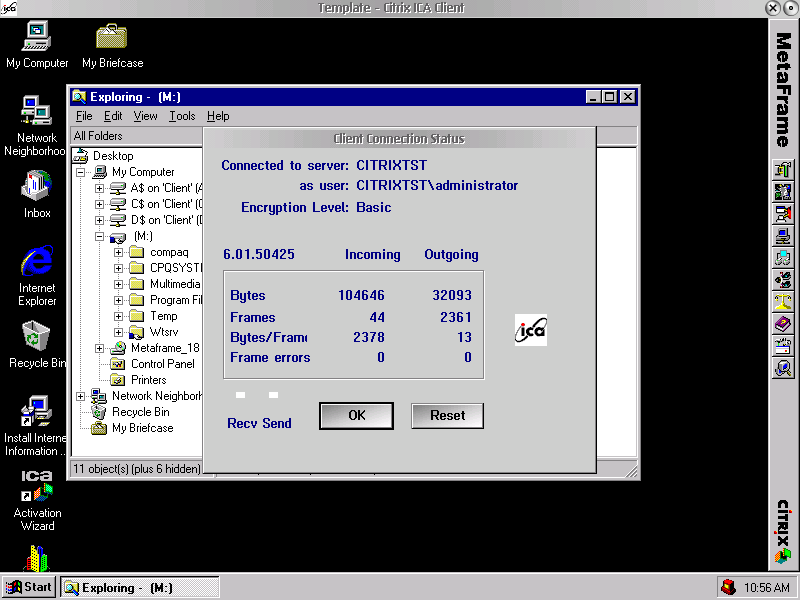Select the My Computer desktop icon
Screen dimensions: 800x600
coord(37,45)
